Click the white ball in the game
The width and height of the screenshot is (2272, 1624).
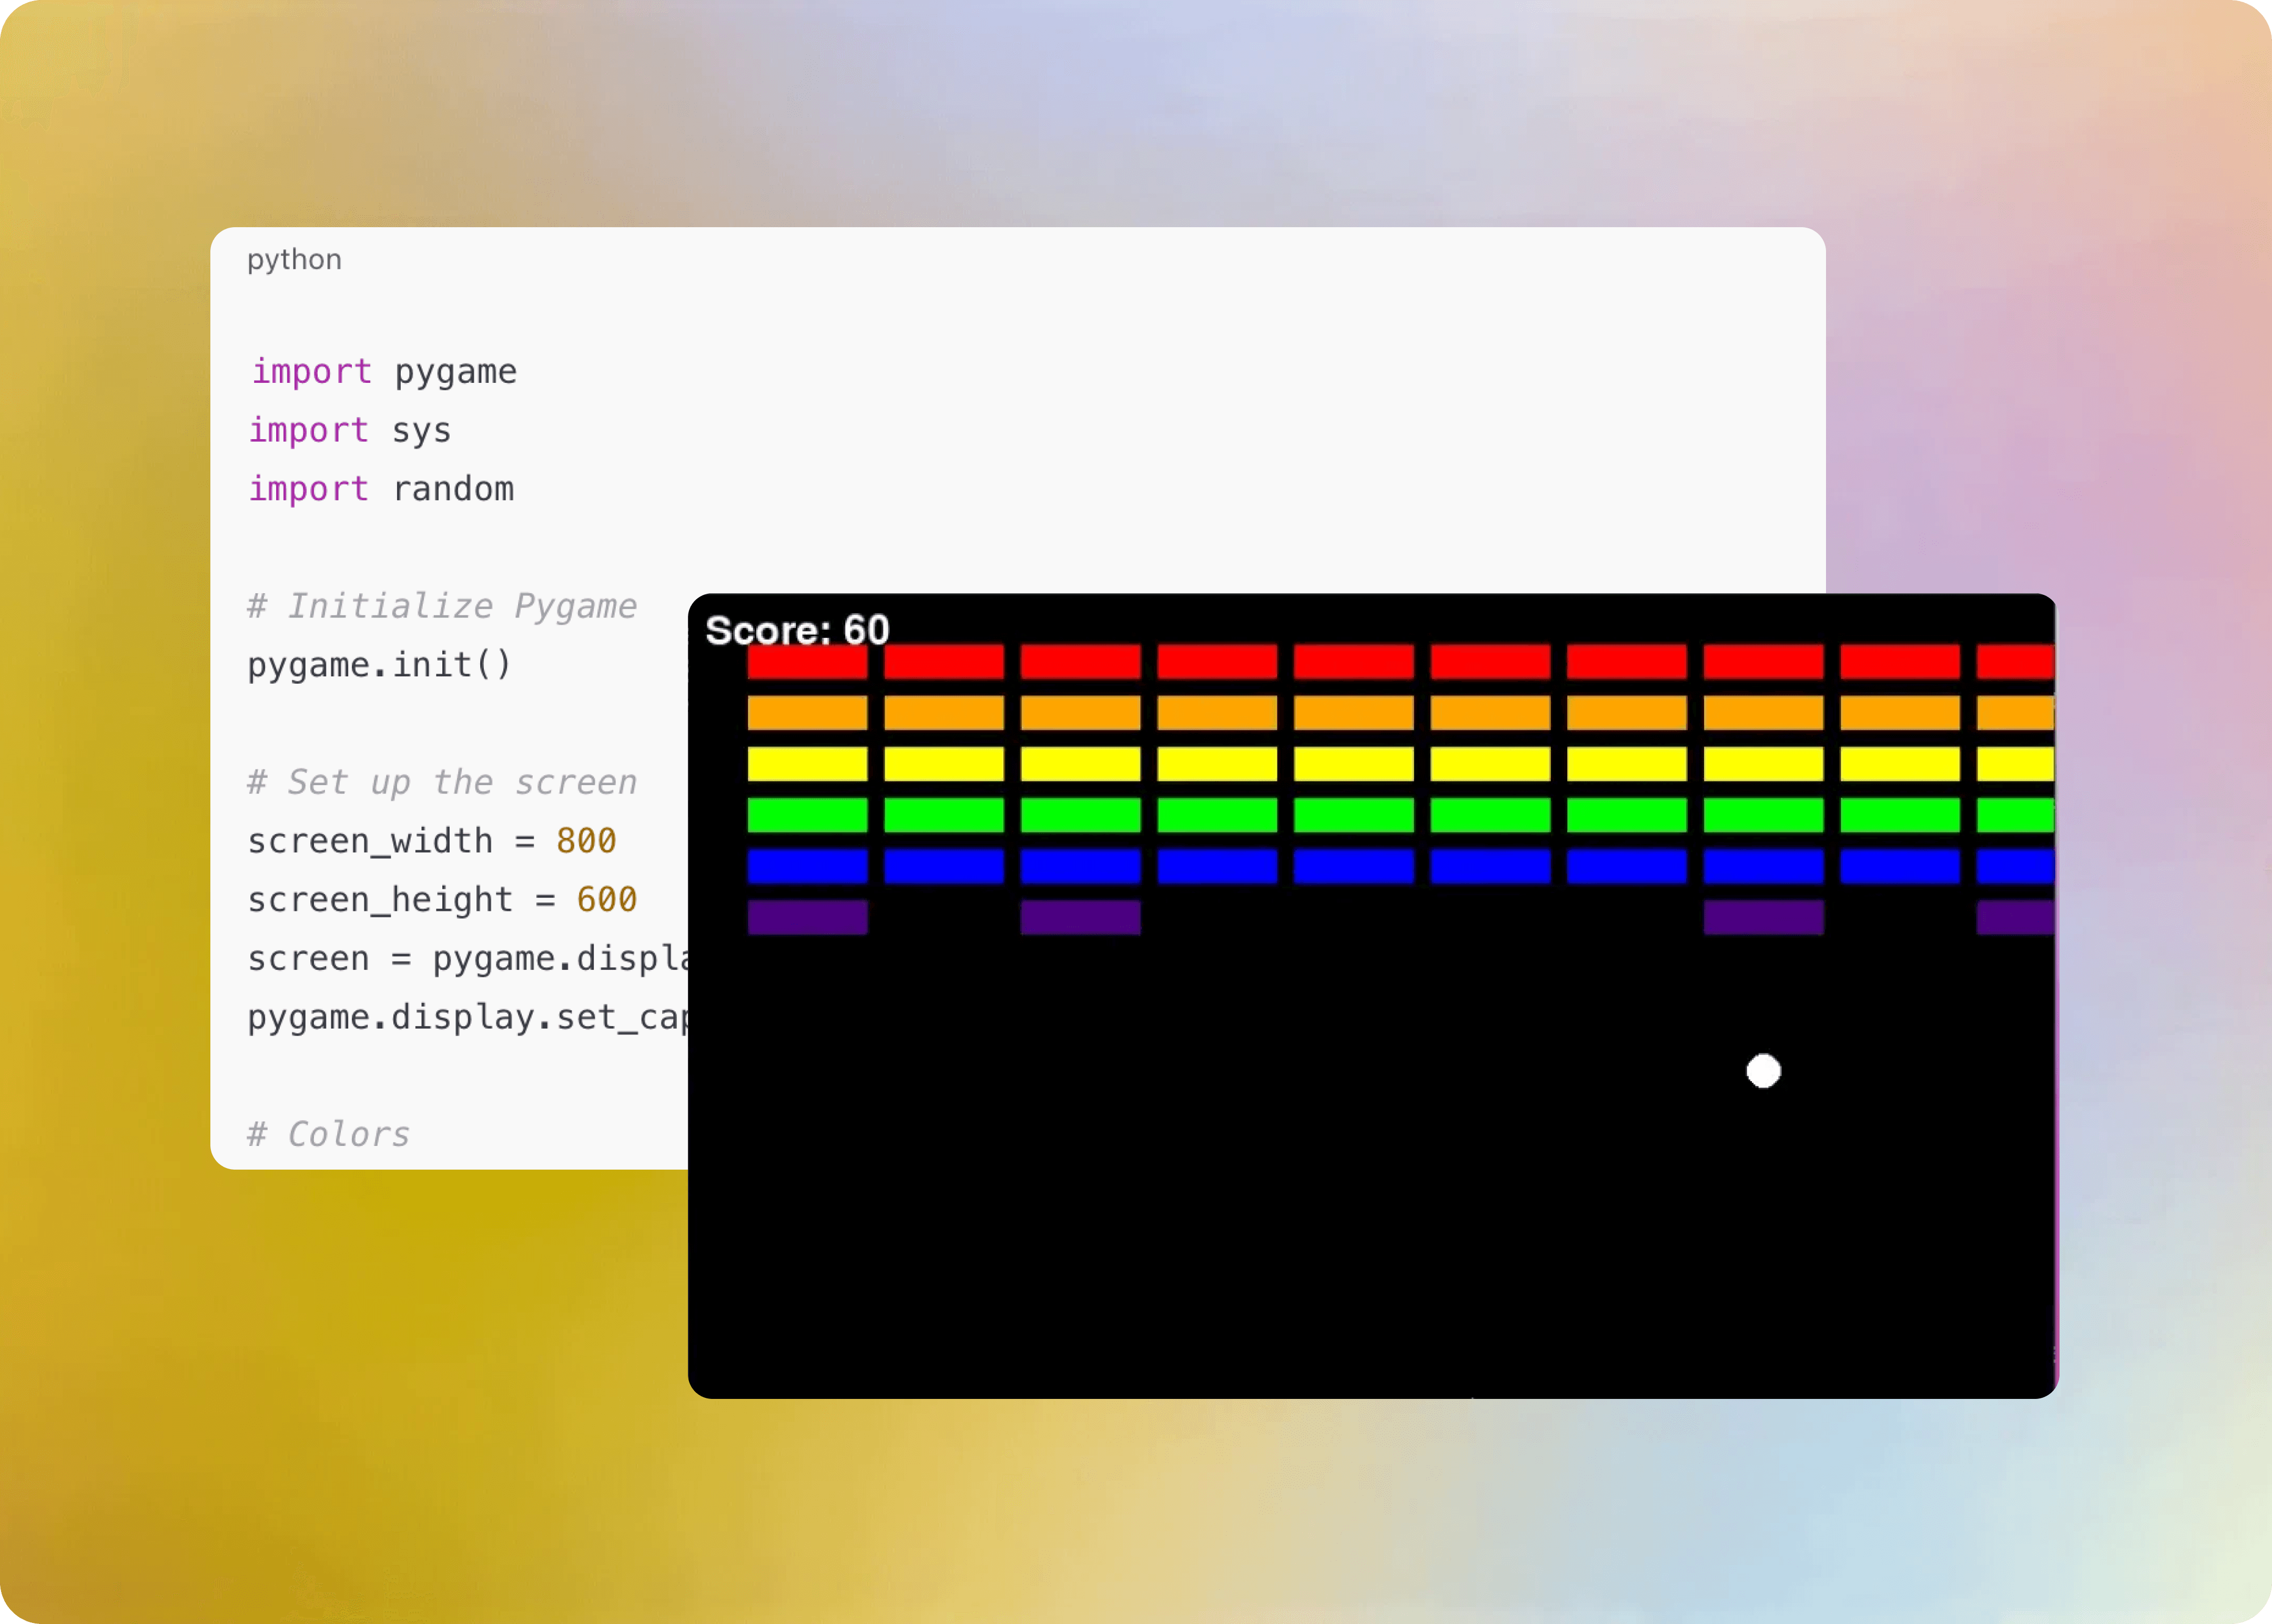[x=1763, y=1071]
